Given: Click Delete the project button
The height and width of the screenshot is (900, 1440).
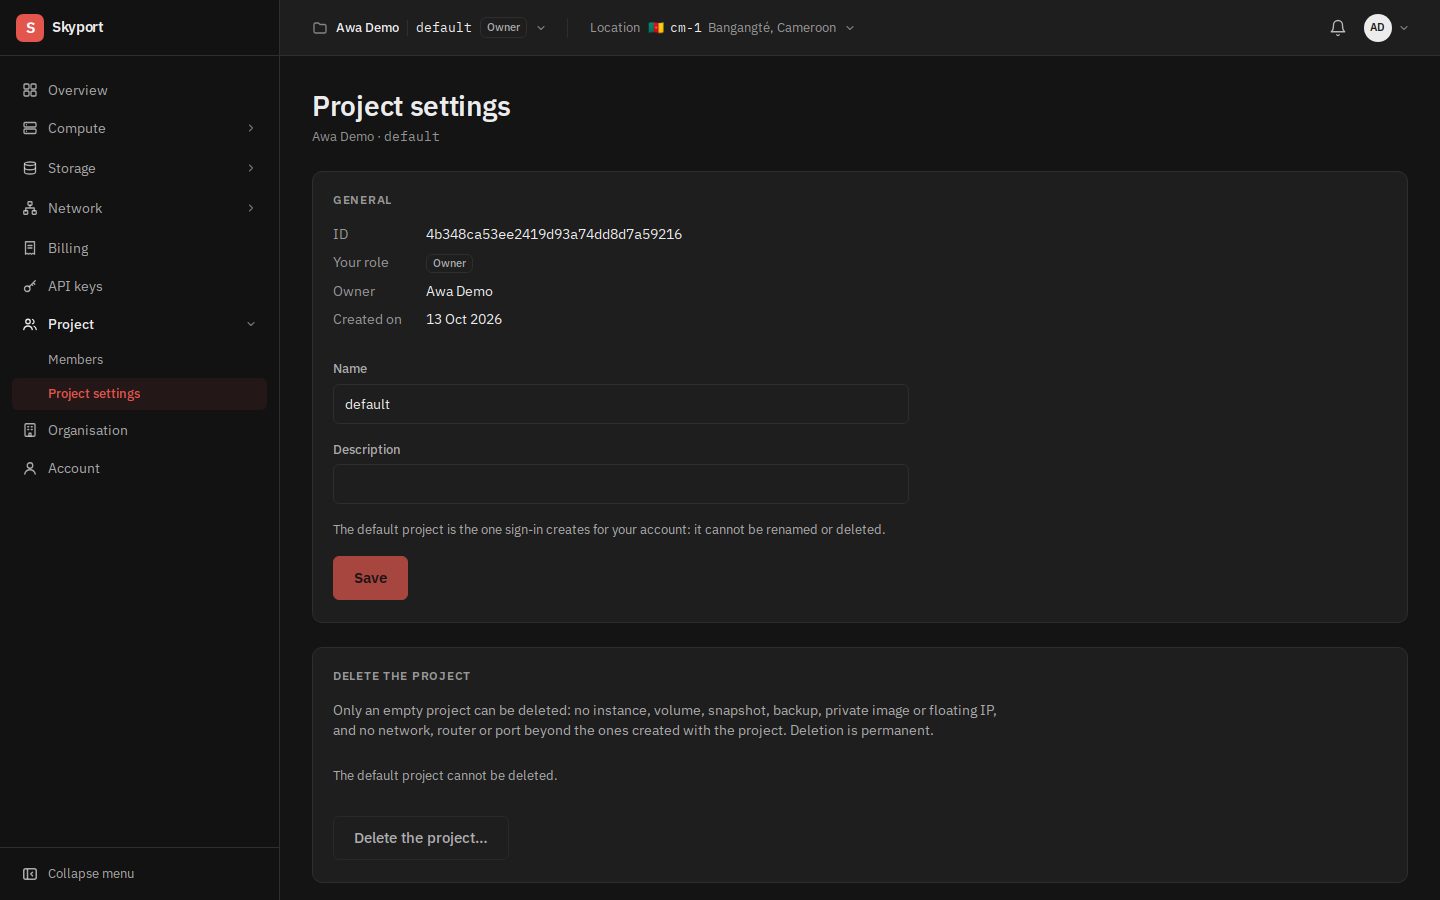Looking at the screenshot, I should click(421, 838).
